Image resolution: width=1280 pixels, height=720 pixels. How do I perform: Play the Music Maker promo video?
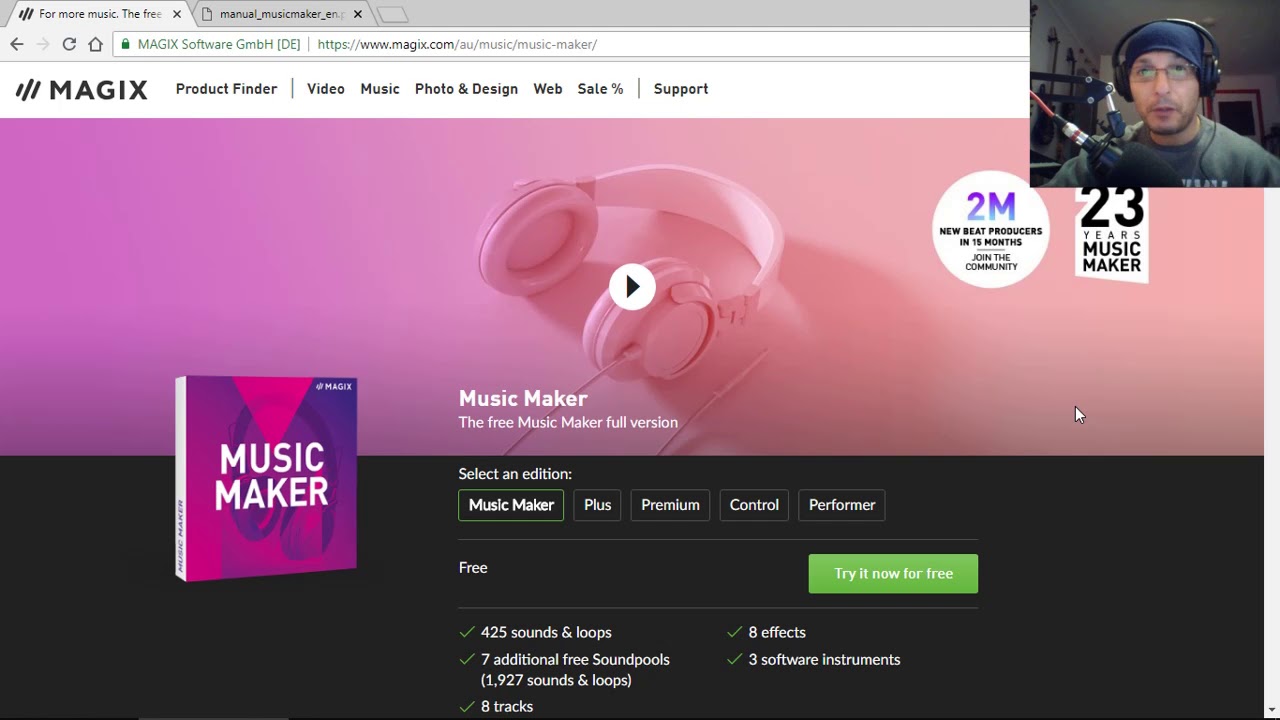[632, 287]
